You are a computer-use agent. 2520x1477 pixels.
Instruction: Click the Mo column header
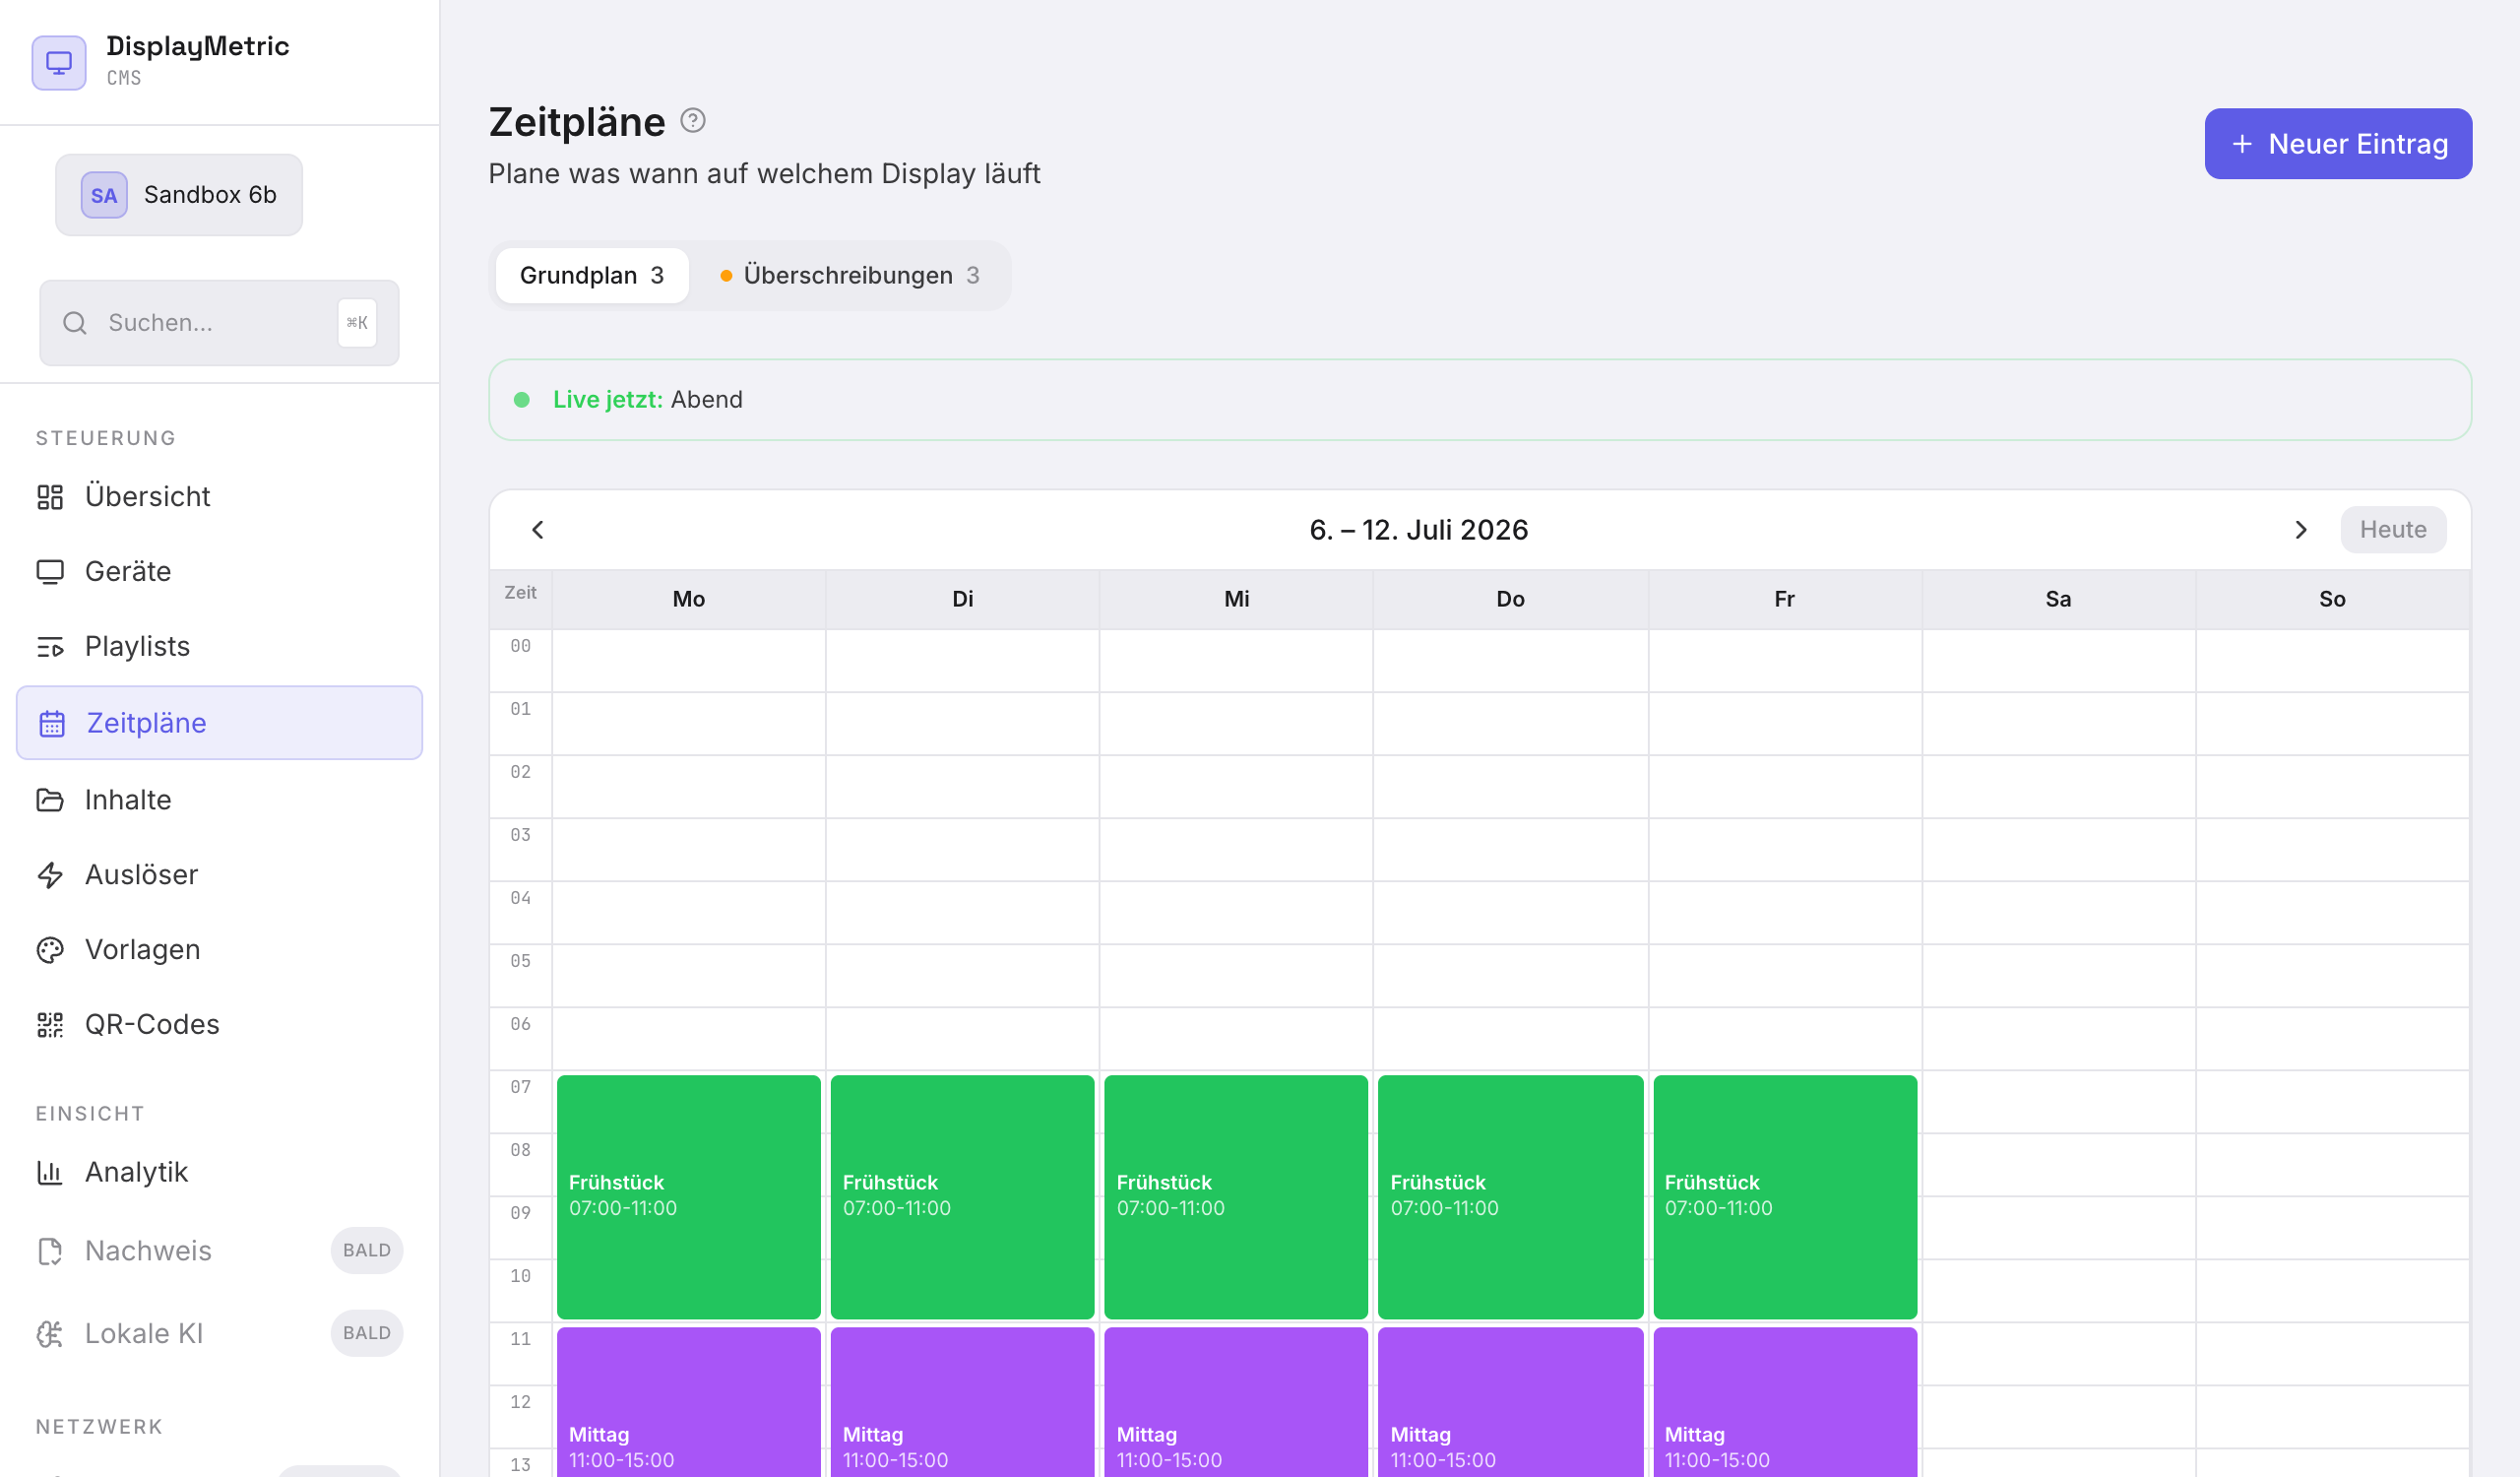689,600
